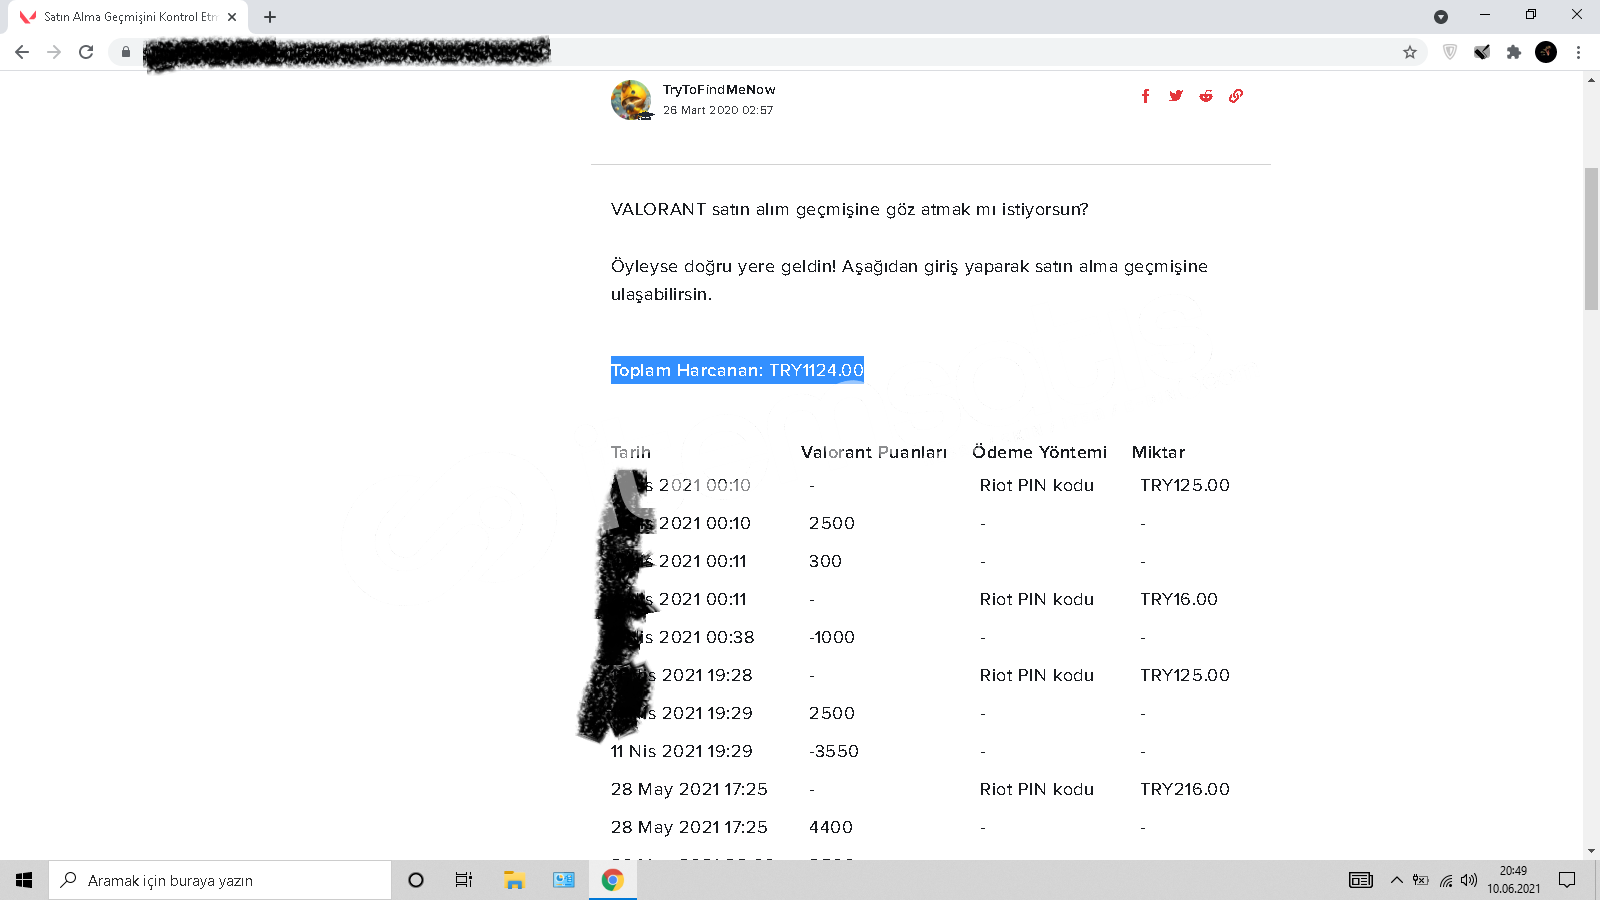Viewport: 1600px width, 900px height.
Task: Open Chrome three-dot menu
Action: (x=1578, y=52)
